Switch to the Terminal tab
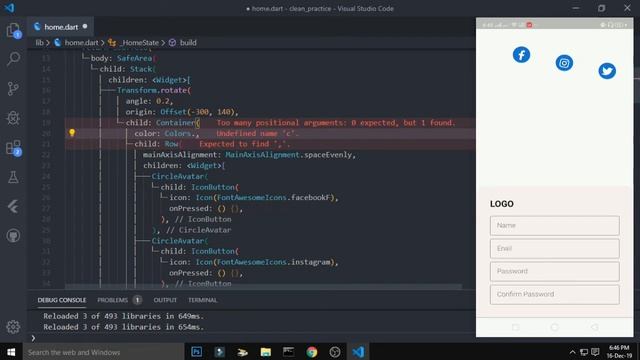This screenshot has height=360, width=640. (x=202, y=300)
